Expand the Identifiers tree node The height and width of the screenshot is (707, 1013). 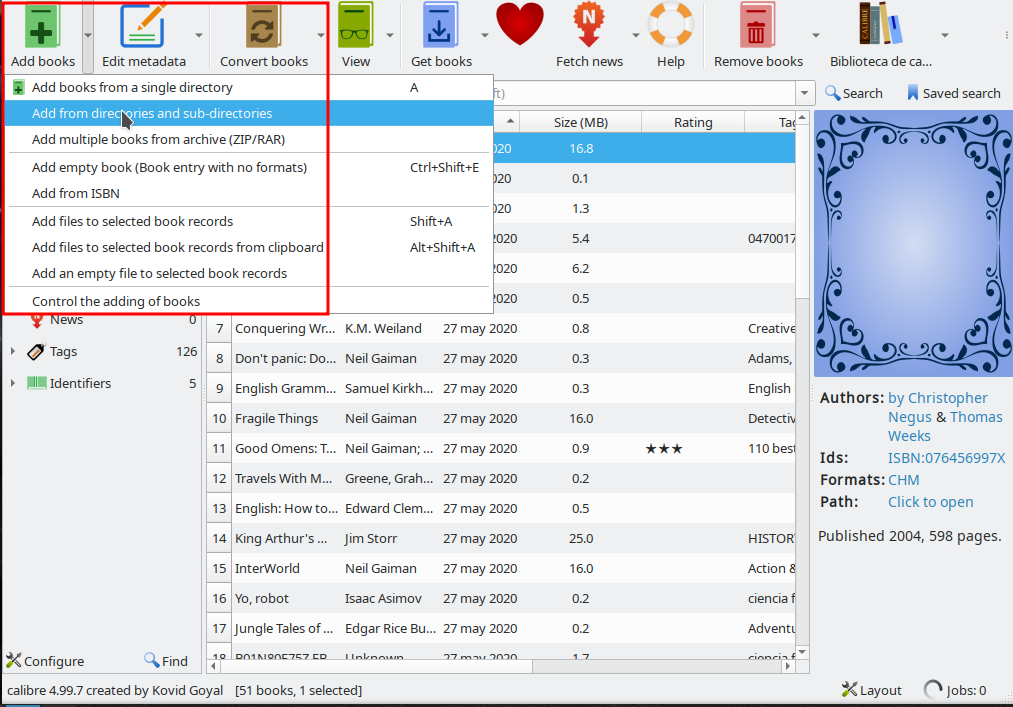tap(13, 383)
